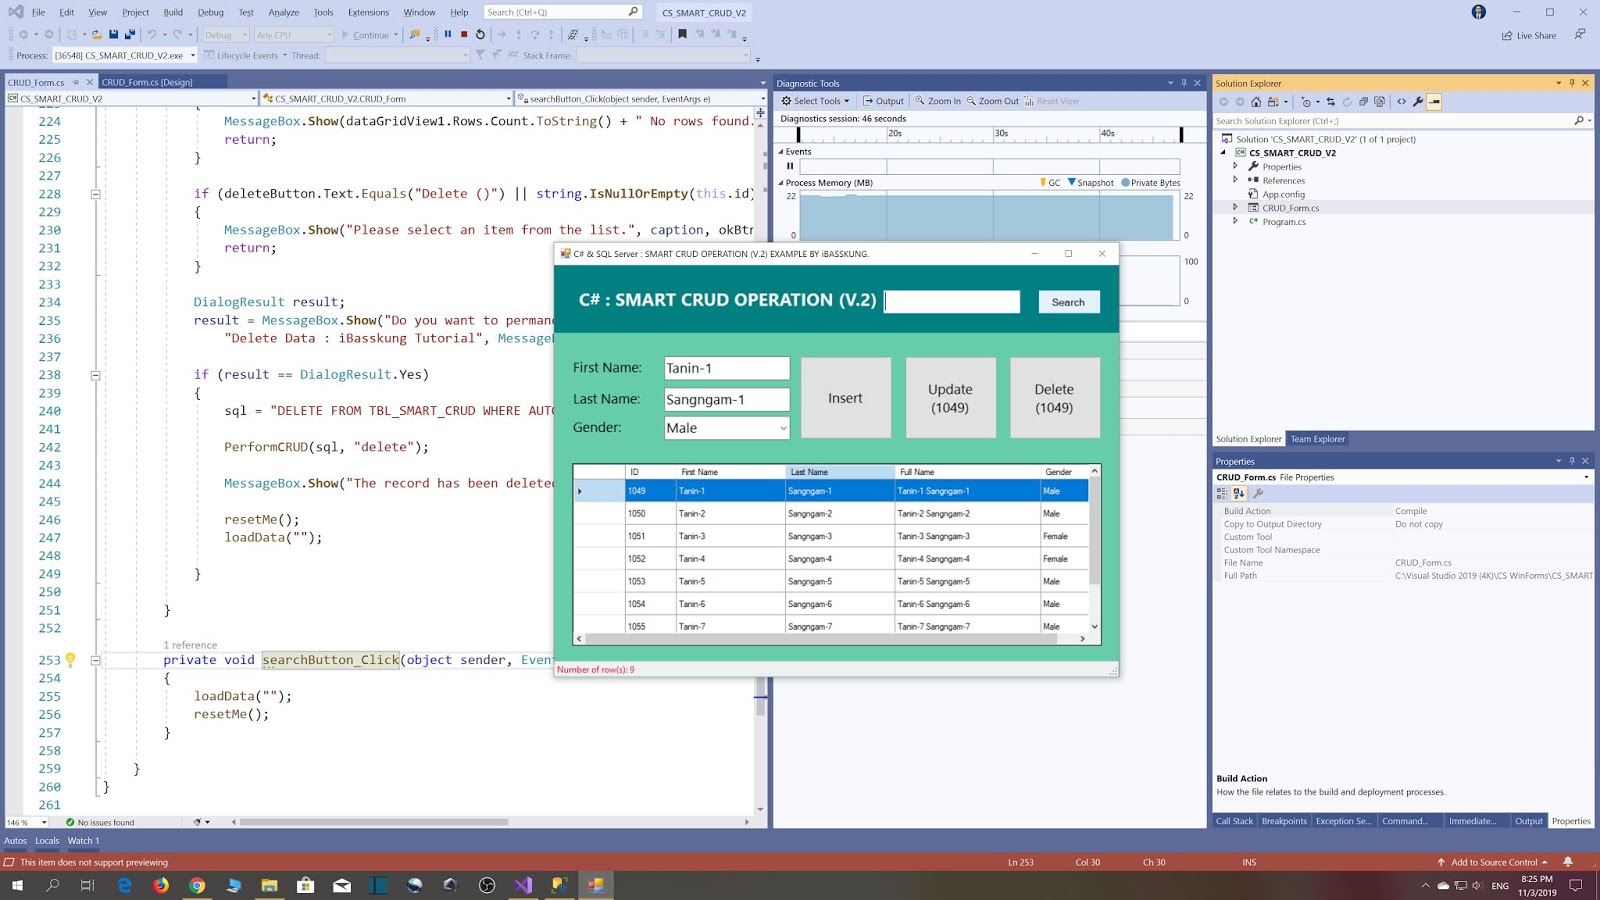
Task: Expand the References node in Solution Explorer
Action: (x=1237, y=180)
